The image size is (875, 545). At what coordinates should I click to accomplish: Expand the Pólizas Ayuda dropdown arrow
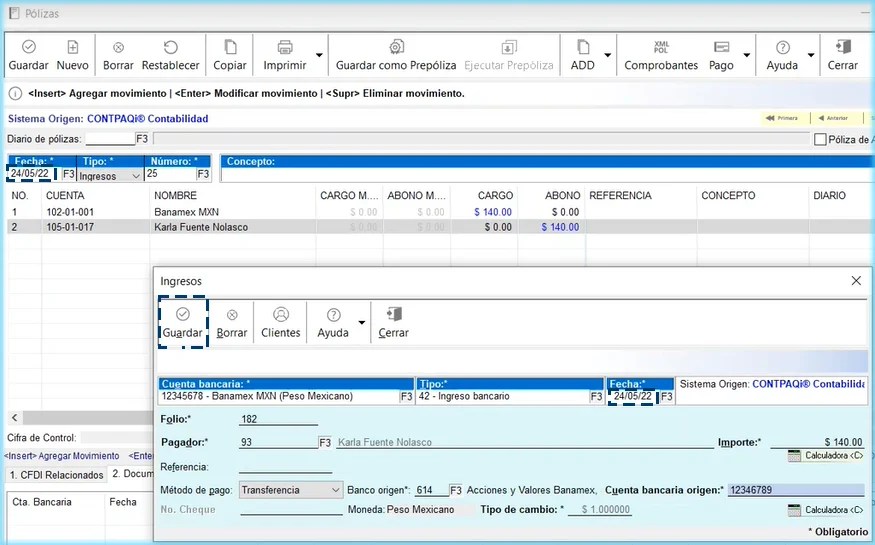click(811, 55)
